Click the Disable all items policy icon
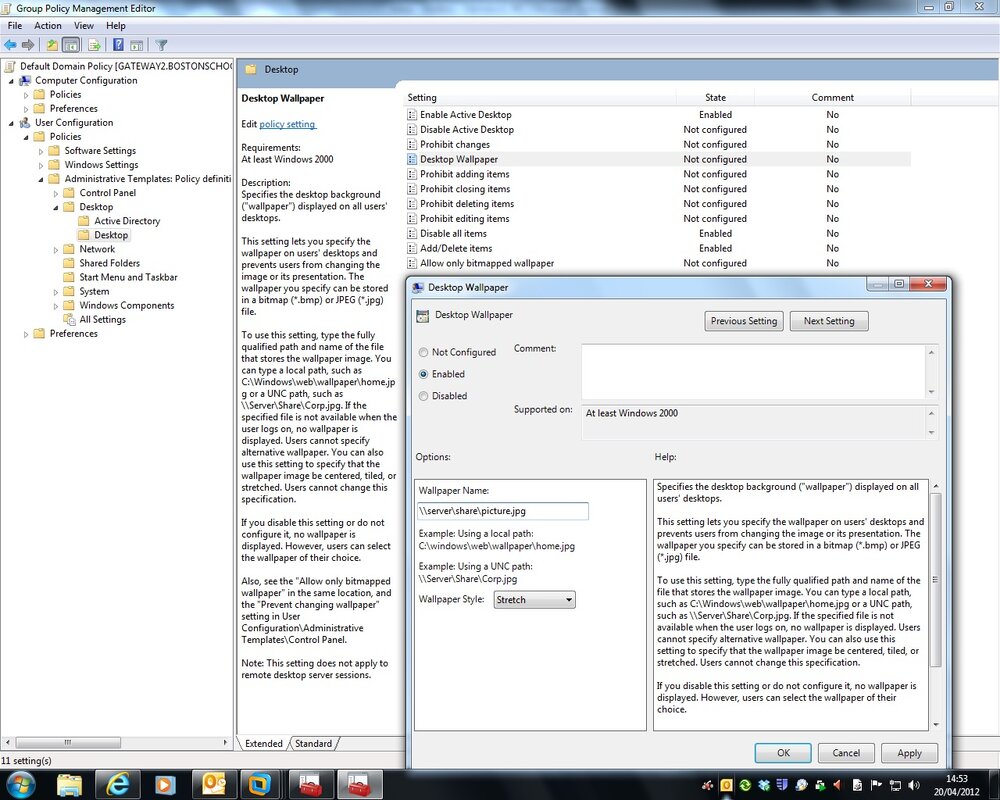Viewport: 1000px width, 800px height. click(412, 233)
